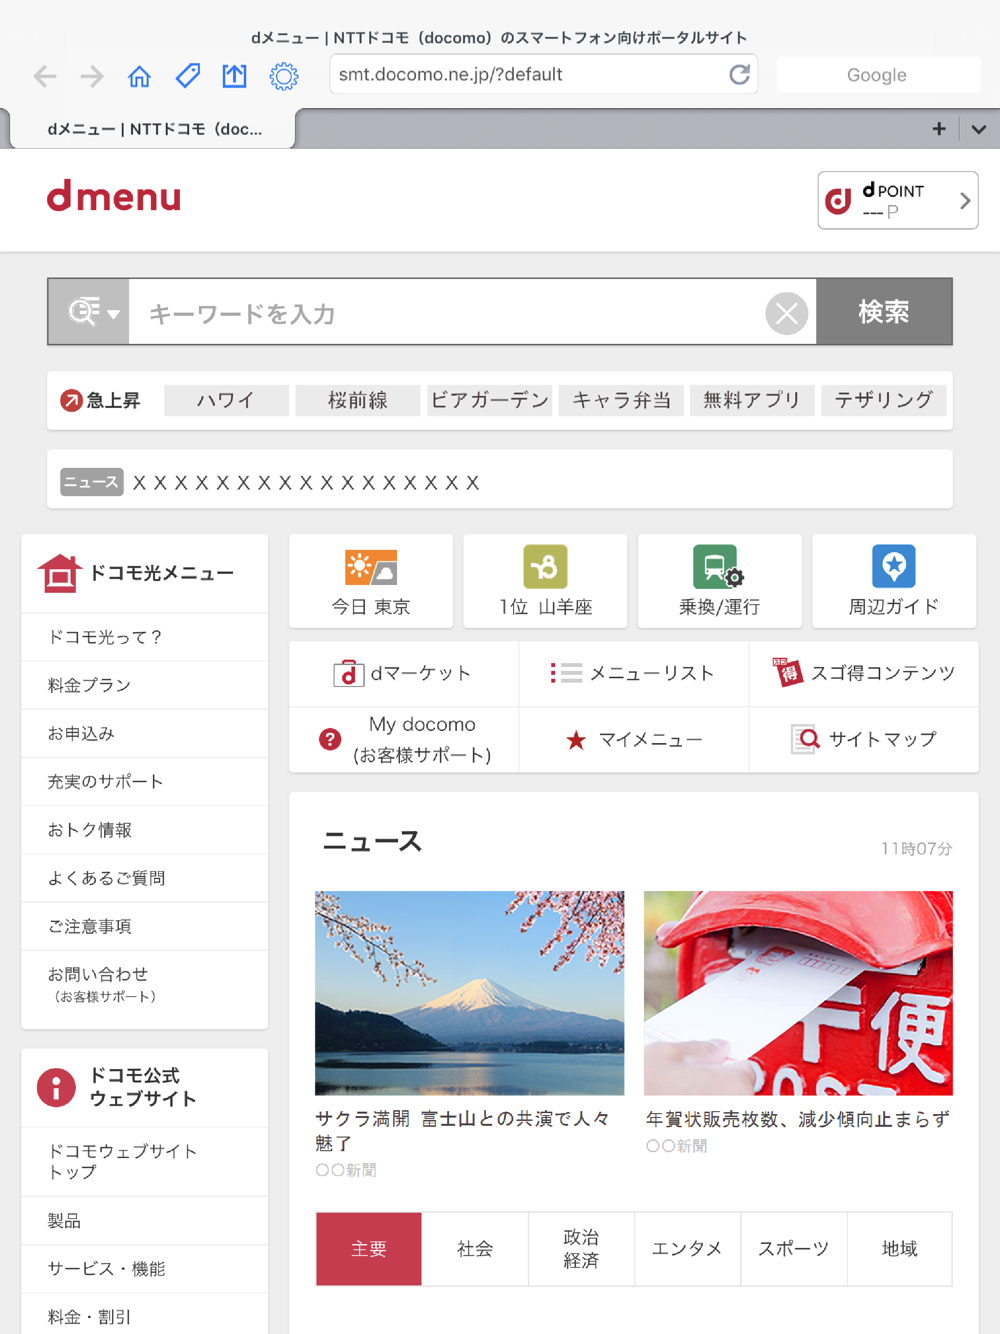
Task: Open the d POINT panel
Action: pyautogui.click(x=897, y=200)
